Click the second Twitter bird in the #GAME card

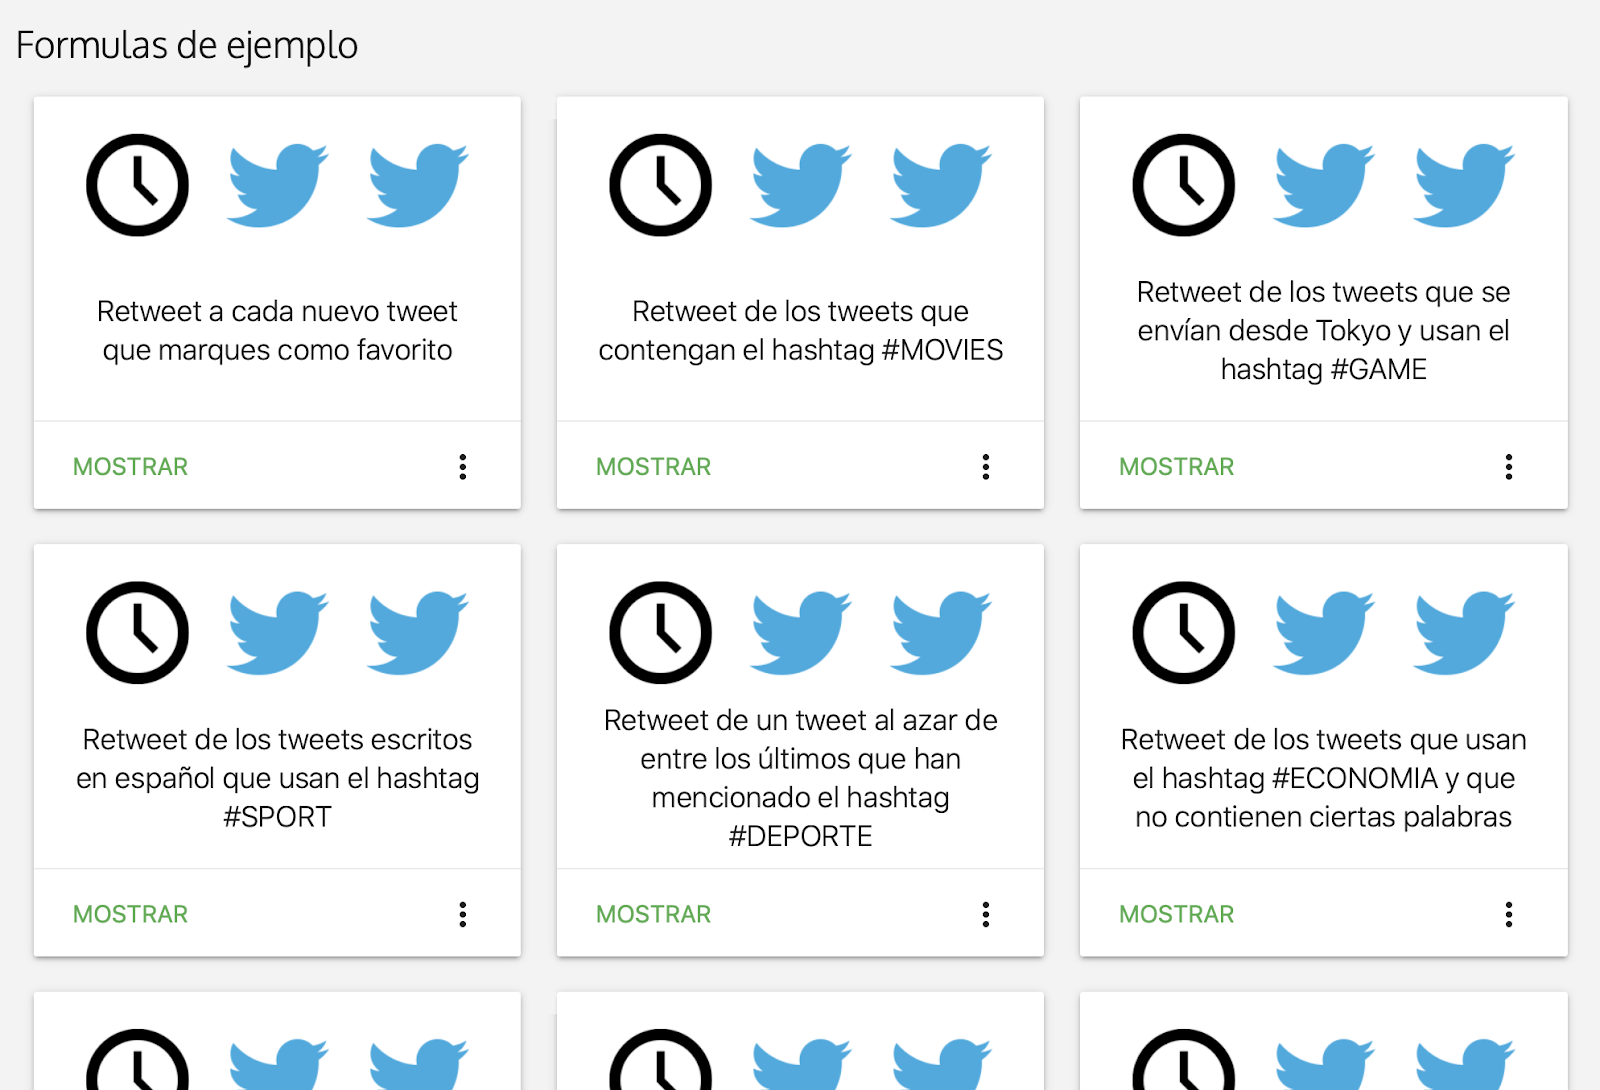click(x=1463, y=185)
